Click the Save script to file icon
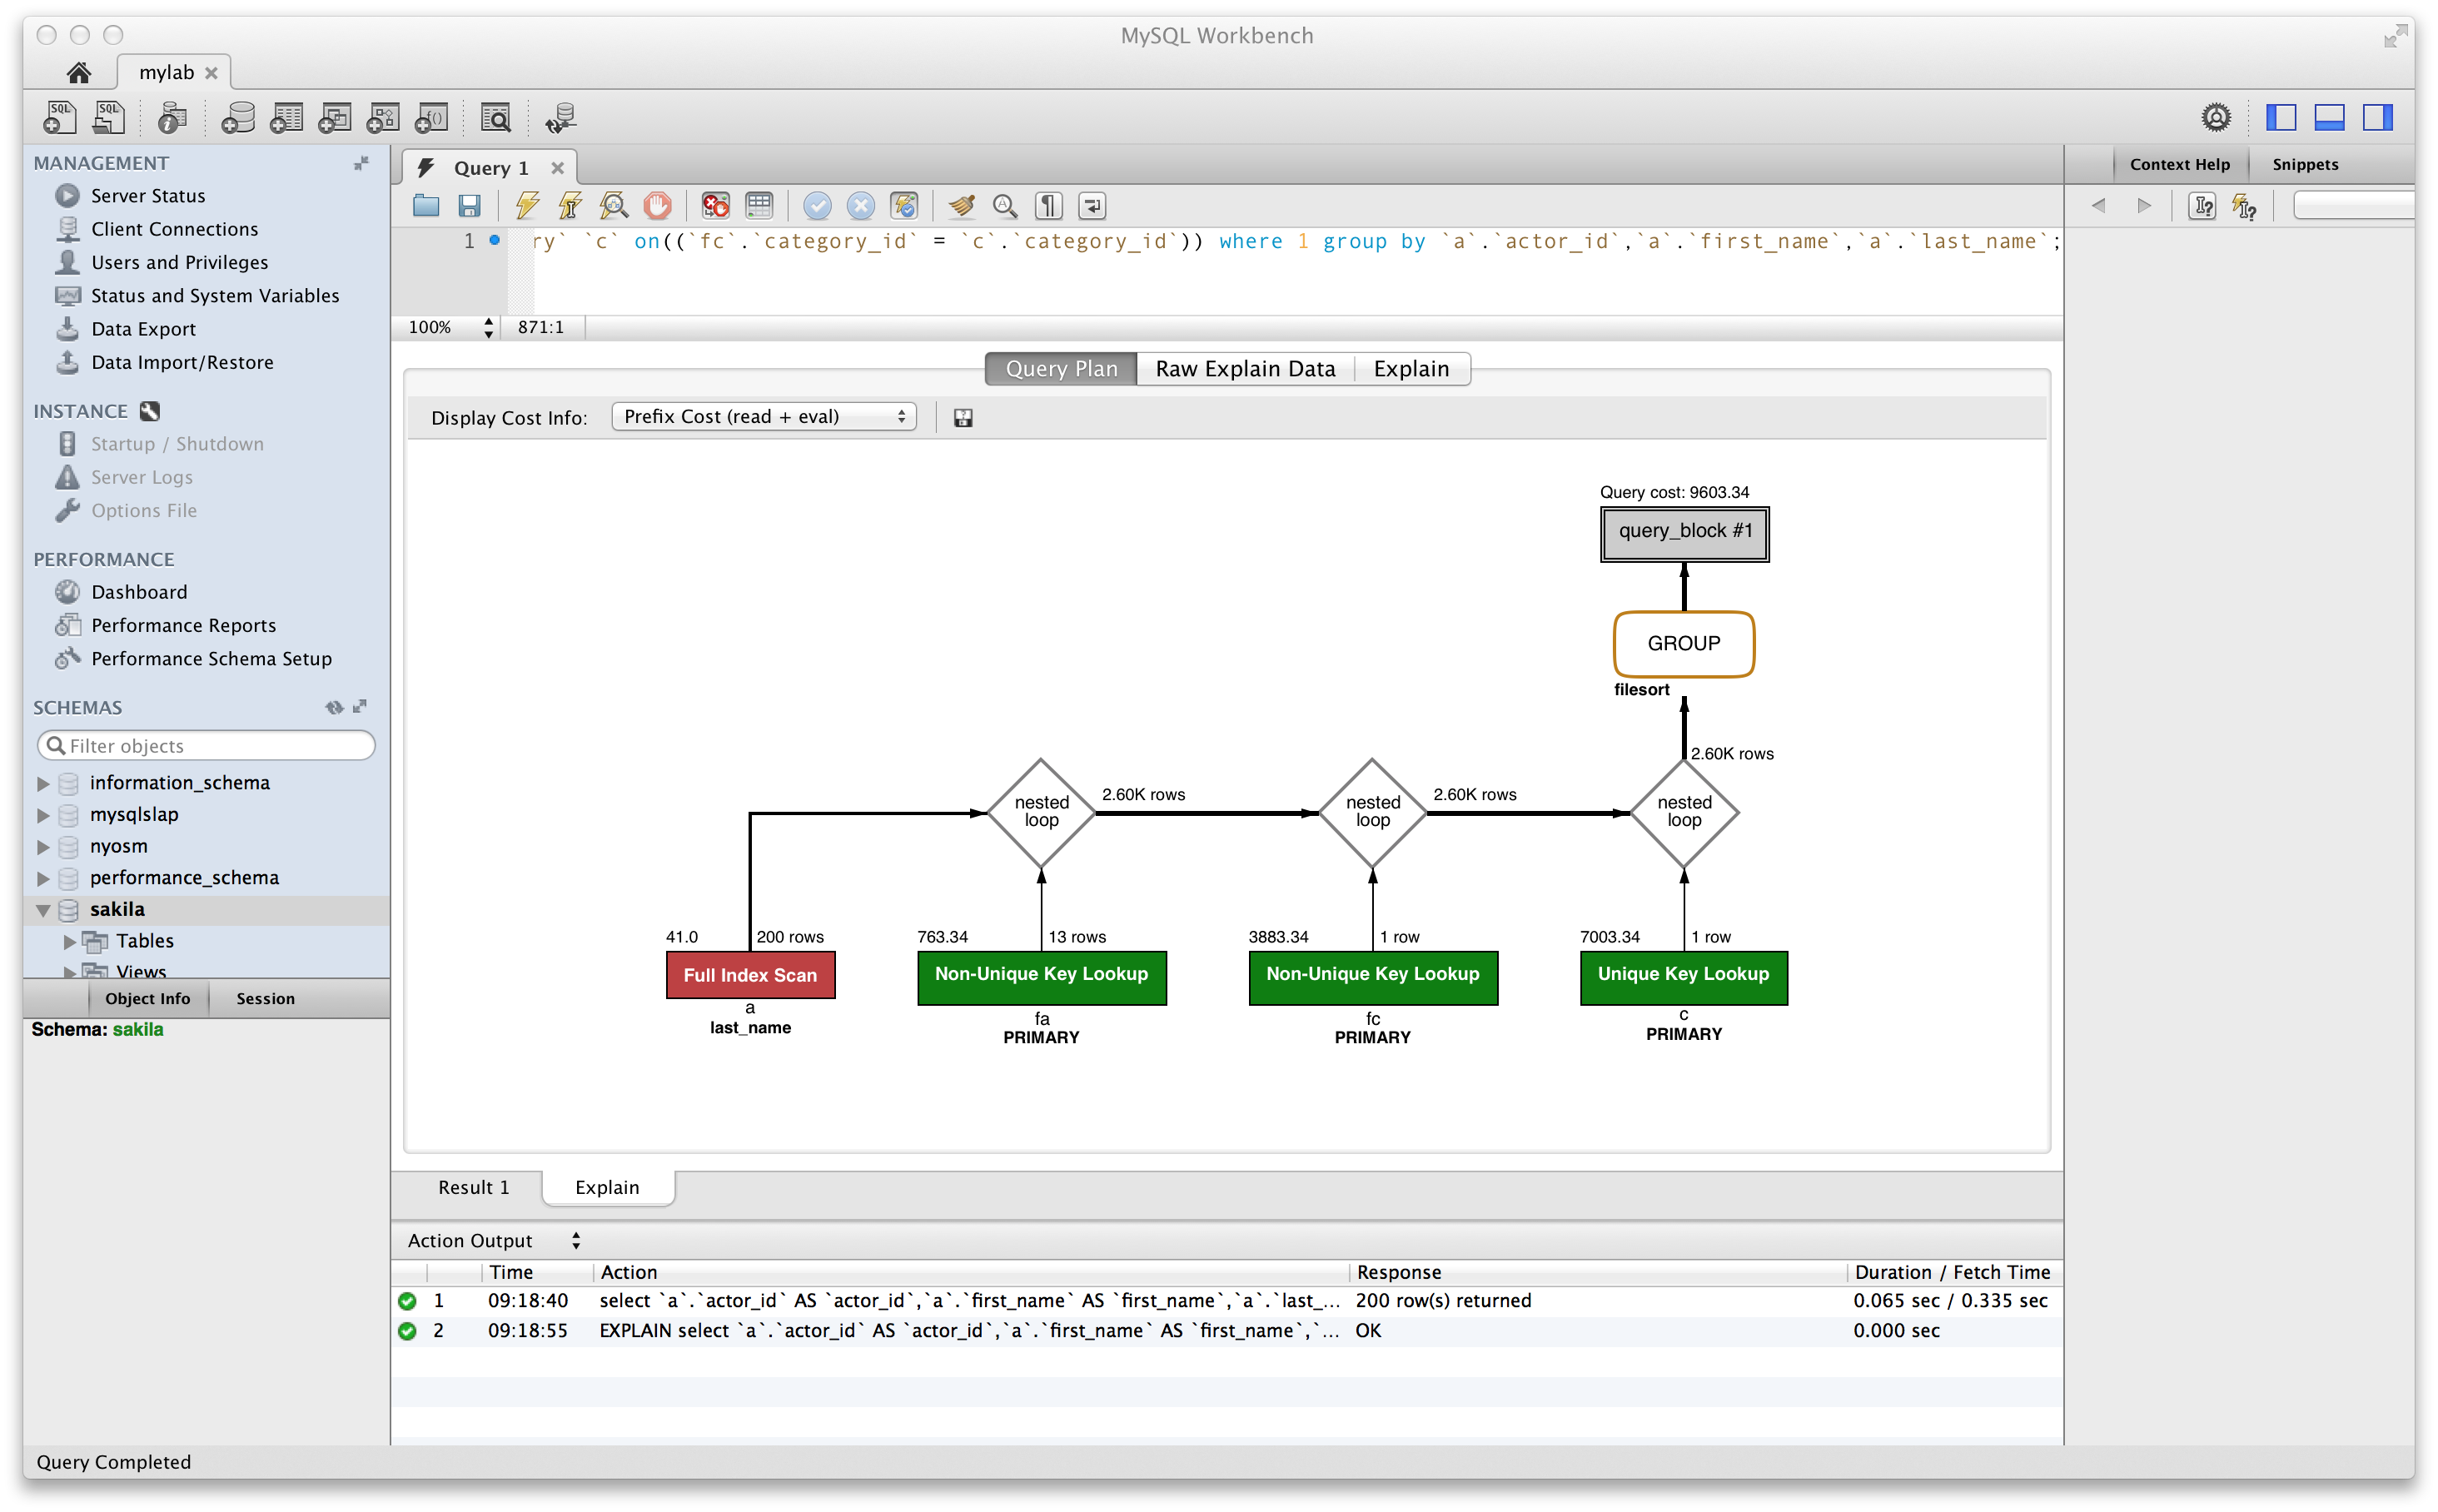 point(467,206)
